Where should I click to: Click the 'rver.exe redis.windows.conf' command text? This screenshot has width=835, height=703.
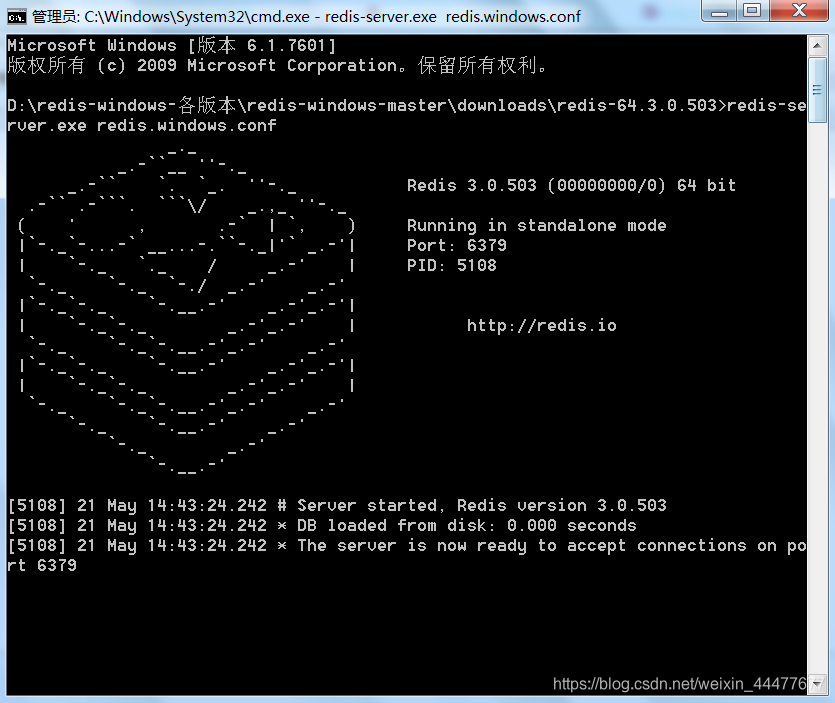tap(142, 126)
